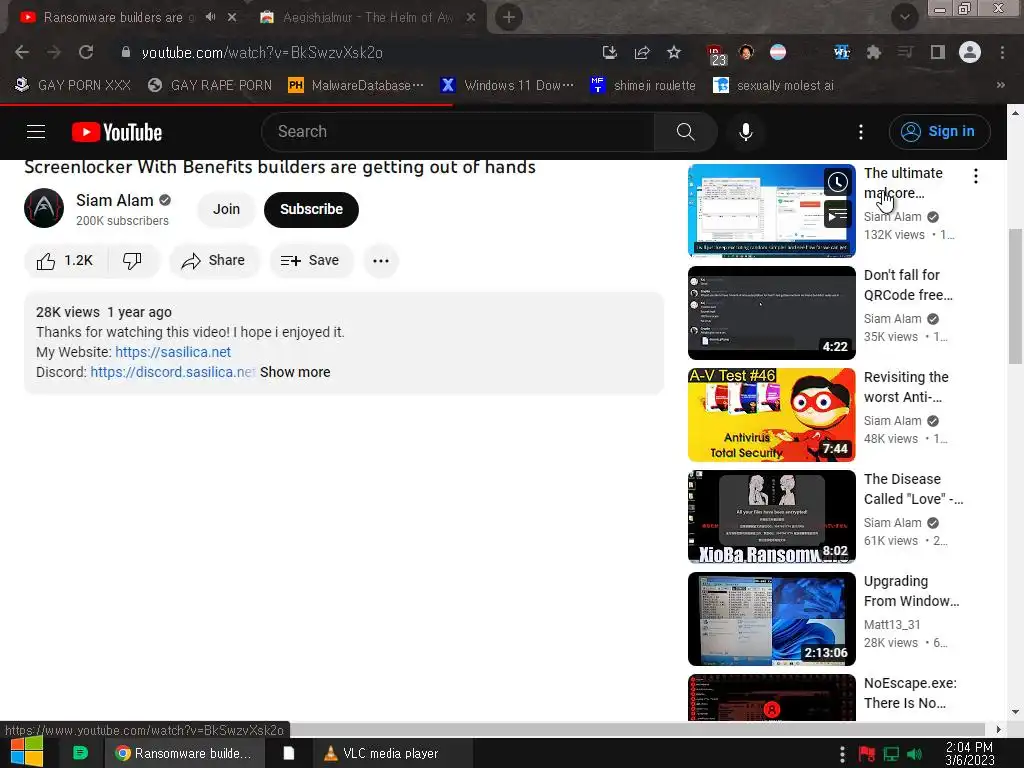Click the share page icon in address bar
This screenshot has height=768, width=1024.
click(642, 52)
